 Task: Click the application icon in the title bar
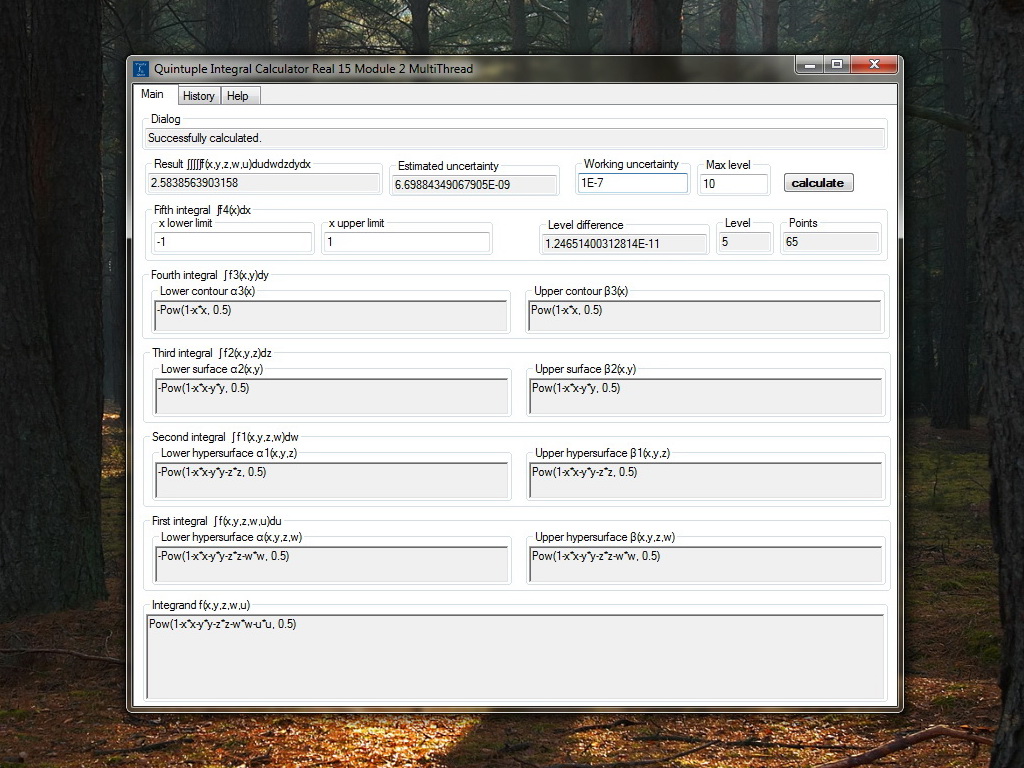(x=141, y=69)
